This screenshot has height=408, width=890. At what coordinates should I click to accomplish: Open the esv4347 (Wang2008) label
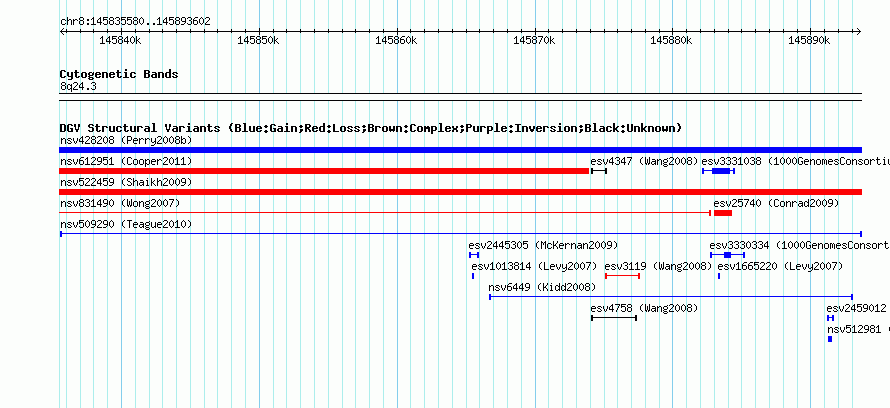pos(644,161)
